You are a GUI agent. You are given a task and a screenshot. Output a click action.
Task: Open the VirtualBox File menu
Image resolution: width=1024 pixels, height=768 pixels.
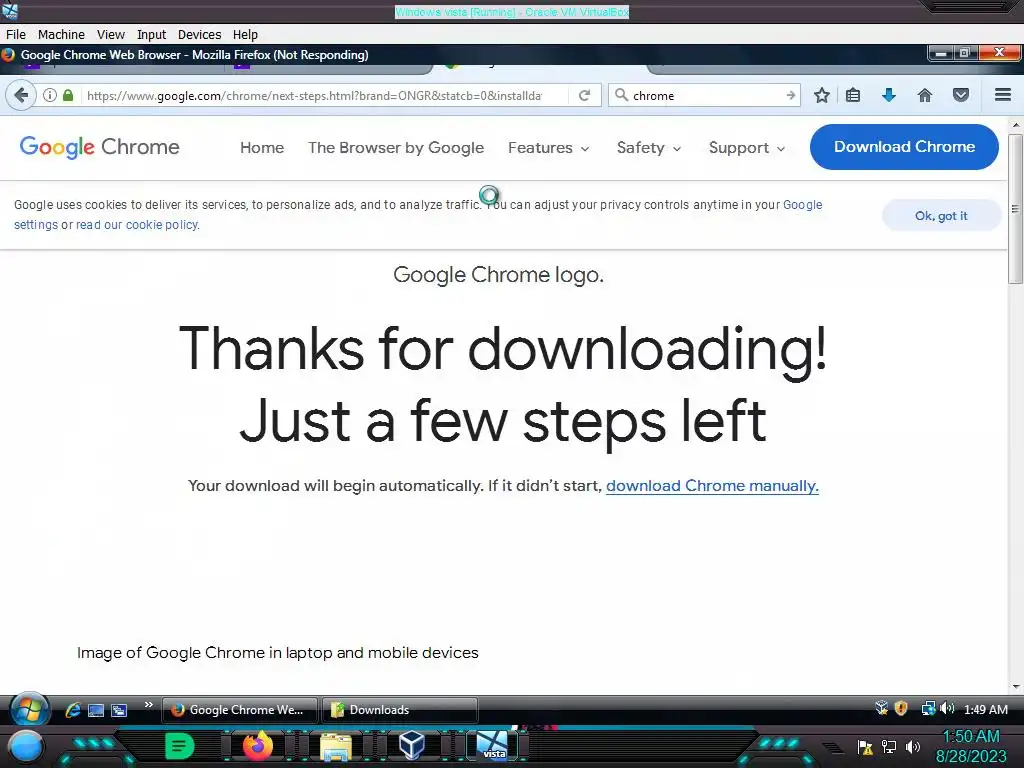(16, 35)
